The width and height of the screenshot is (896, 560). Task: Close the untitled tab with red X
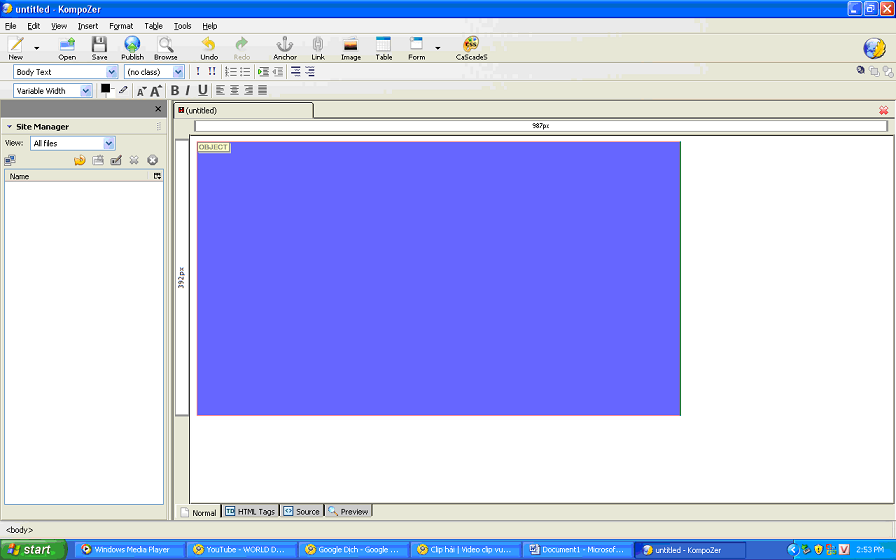883,110
